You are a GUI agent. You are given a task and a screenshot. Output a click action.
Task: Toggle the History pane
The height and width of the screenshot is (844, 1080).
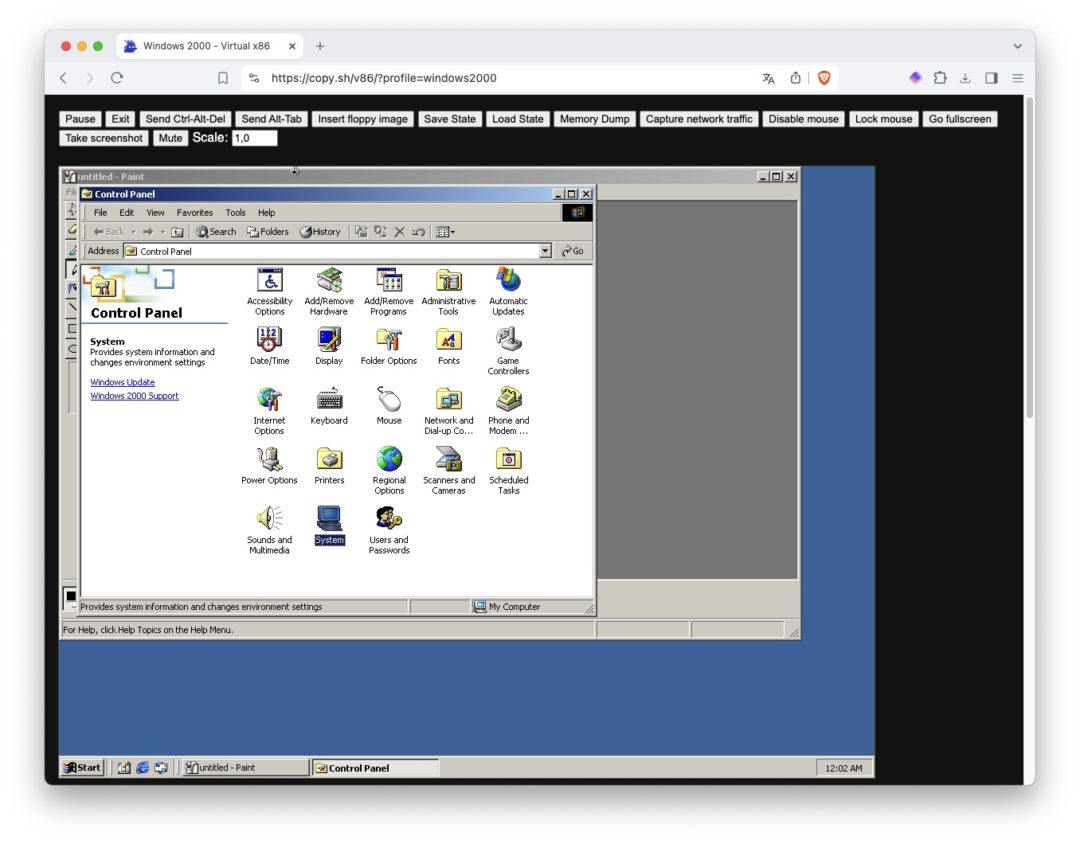[319, 231]
